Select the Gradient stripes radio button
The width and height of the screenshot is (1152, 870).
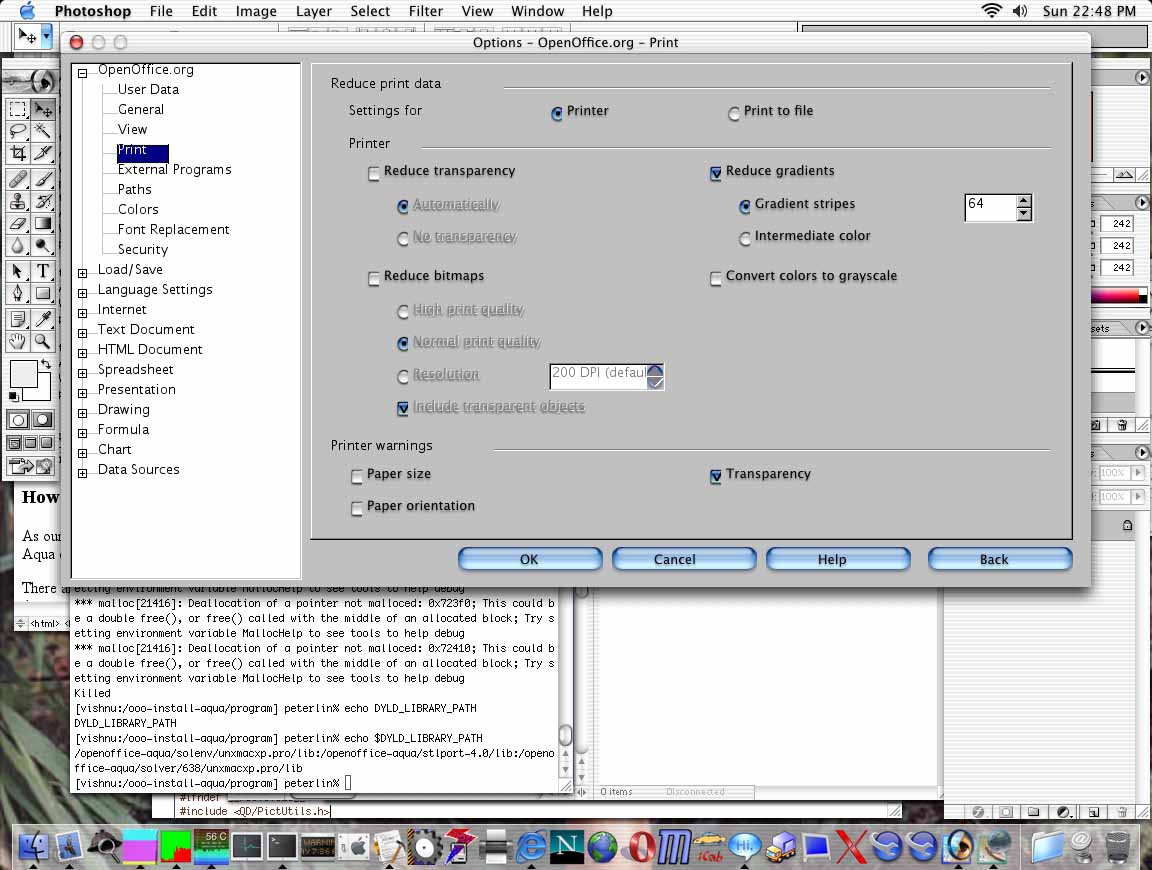coord(745,206)
